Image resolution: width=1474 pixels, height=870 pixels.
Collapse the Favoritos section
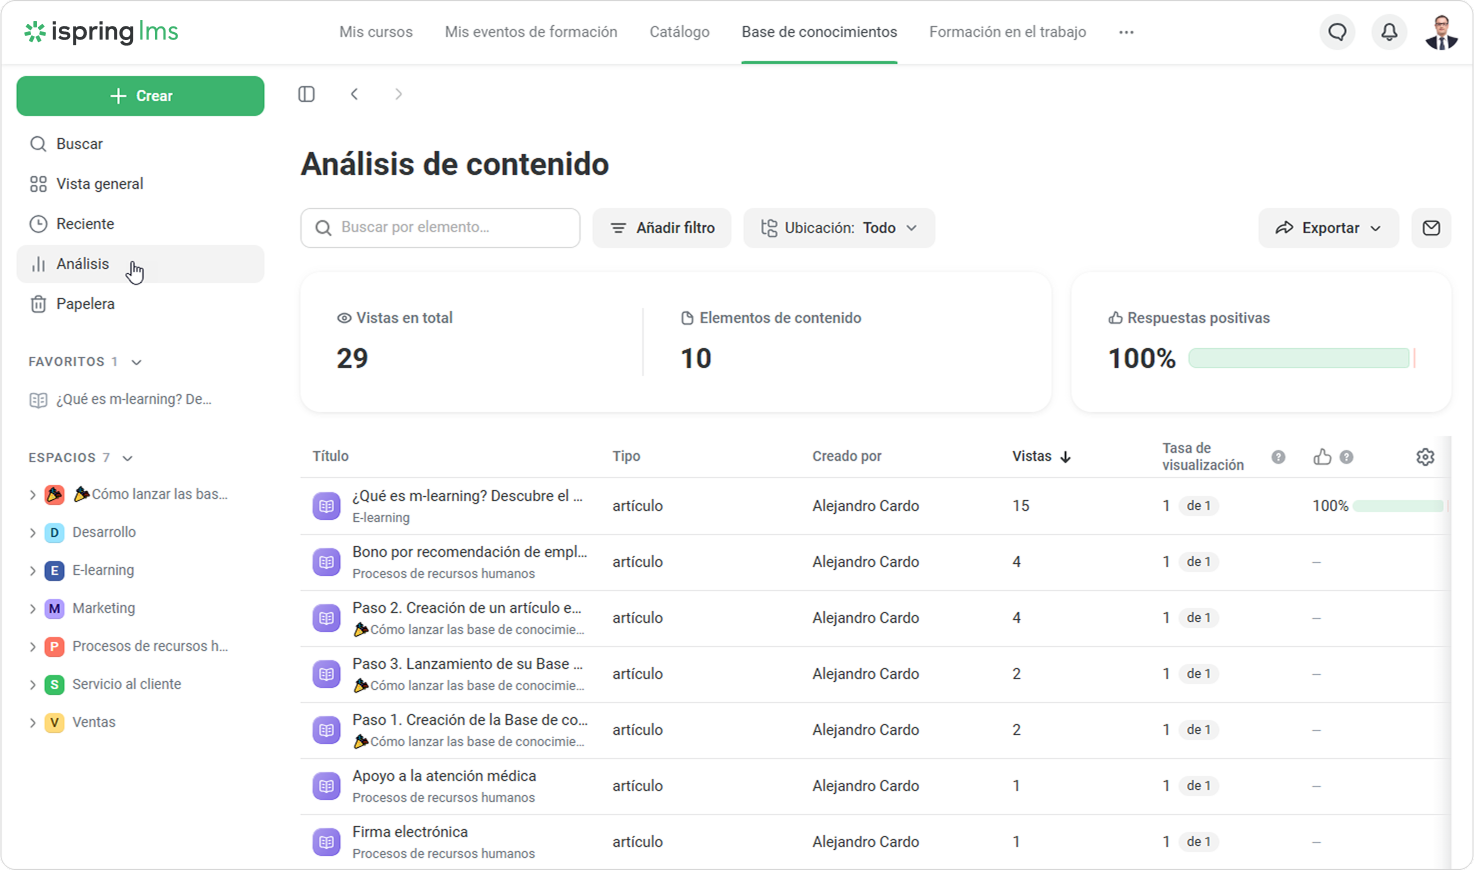pyautogui.click(x=137, y=362)
